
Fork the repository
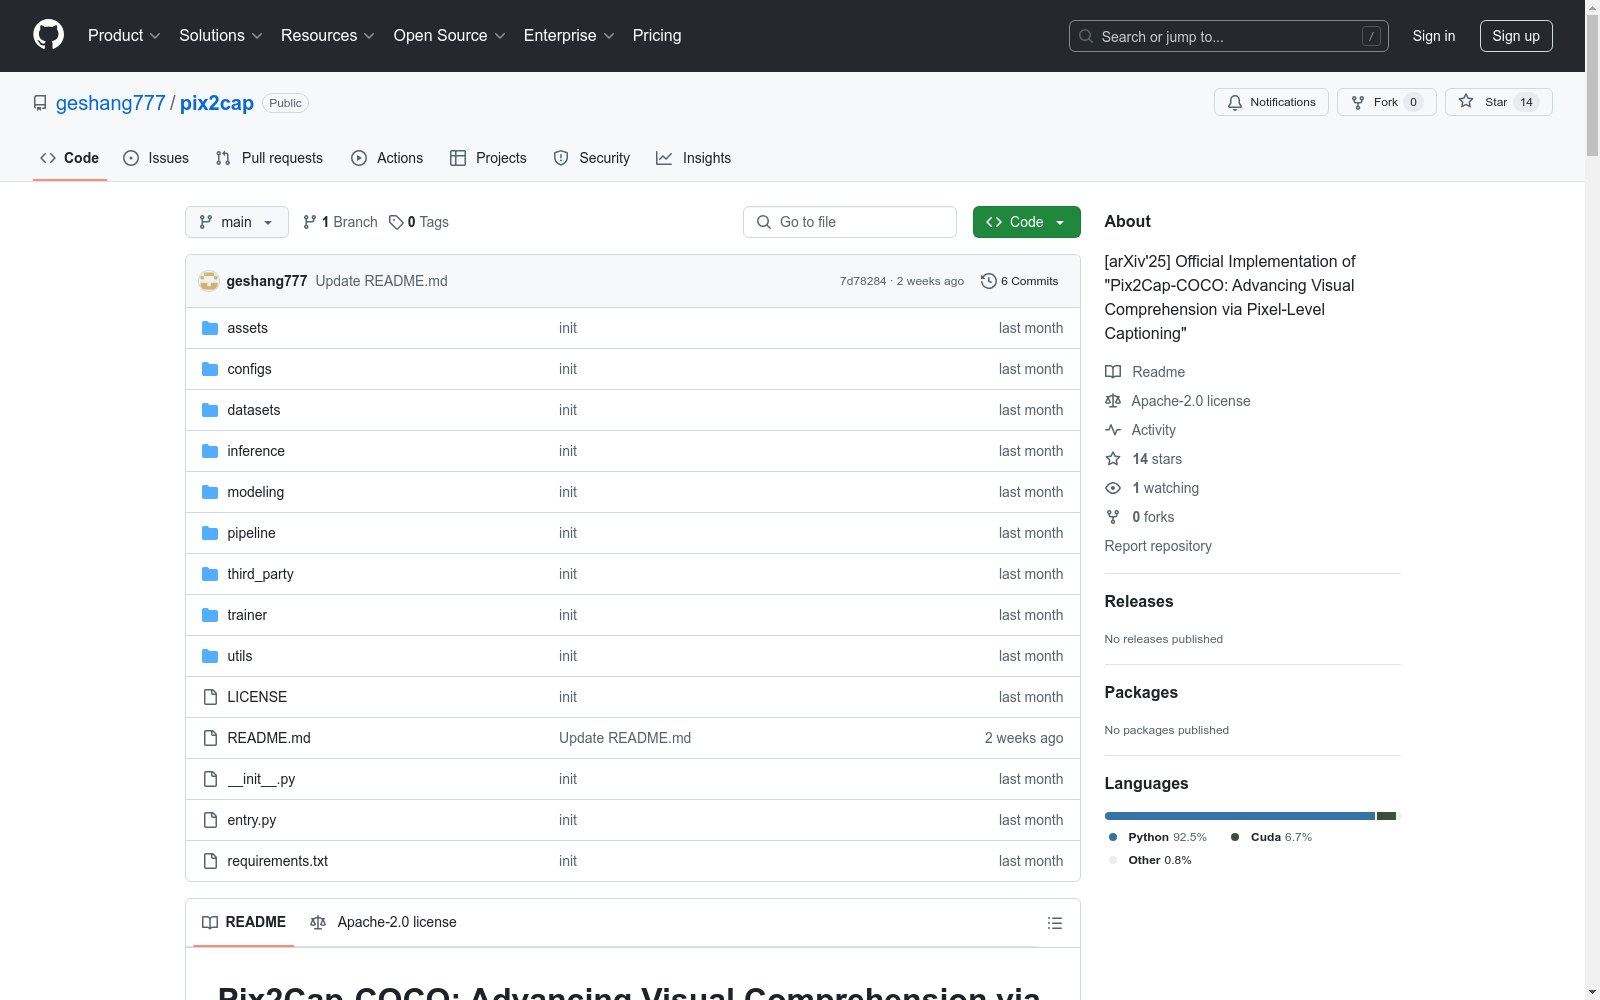[x=1386, y=102]
